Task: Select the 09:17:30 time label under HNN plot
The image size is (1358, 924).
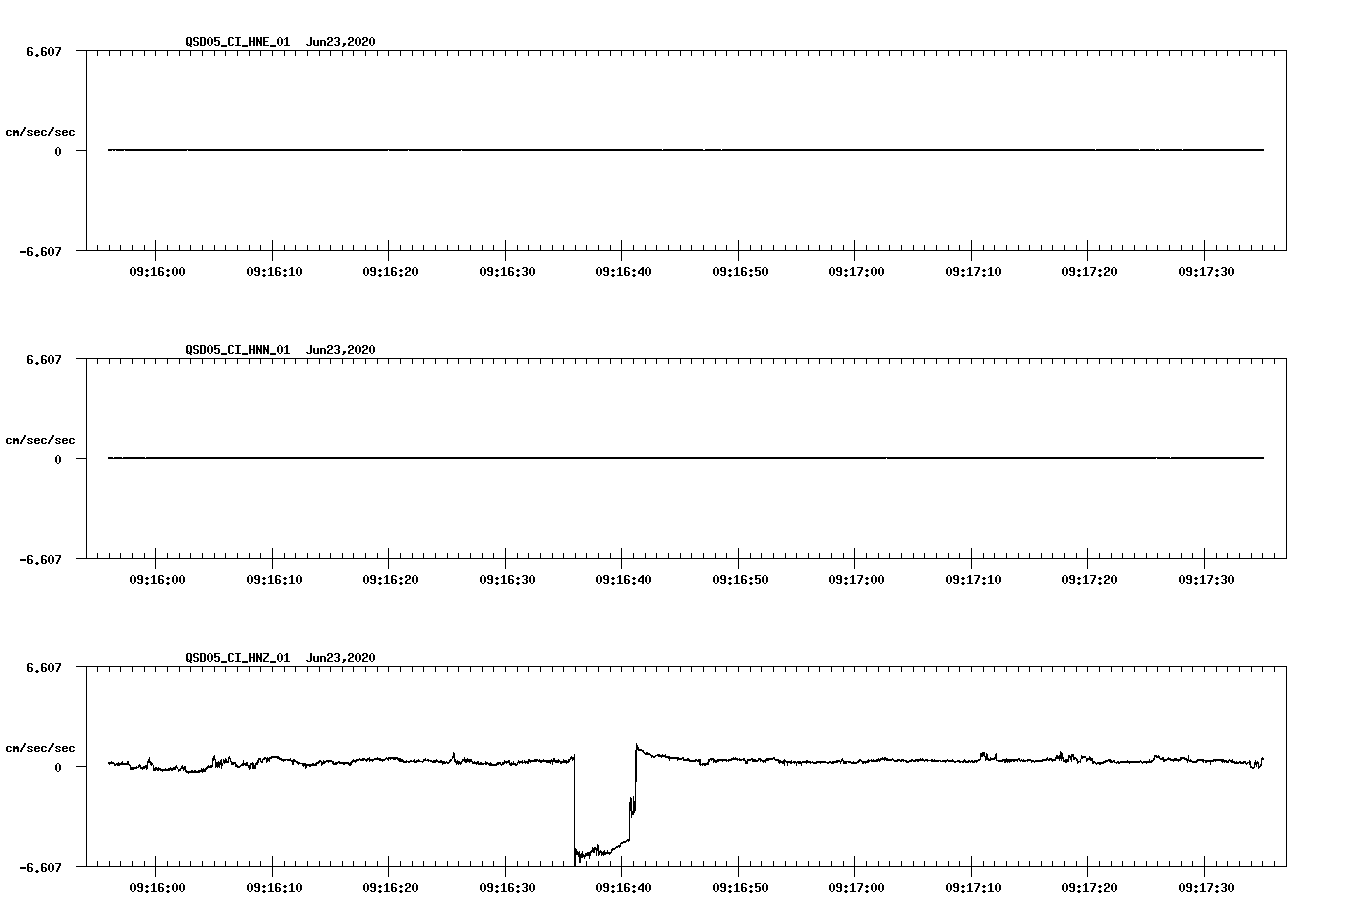Action: 1206,580
